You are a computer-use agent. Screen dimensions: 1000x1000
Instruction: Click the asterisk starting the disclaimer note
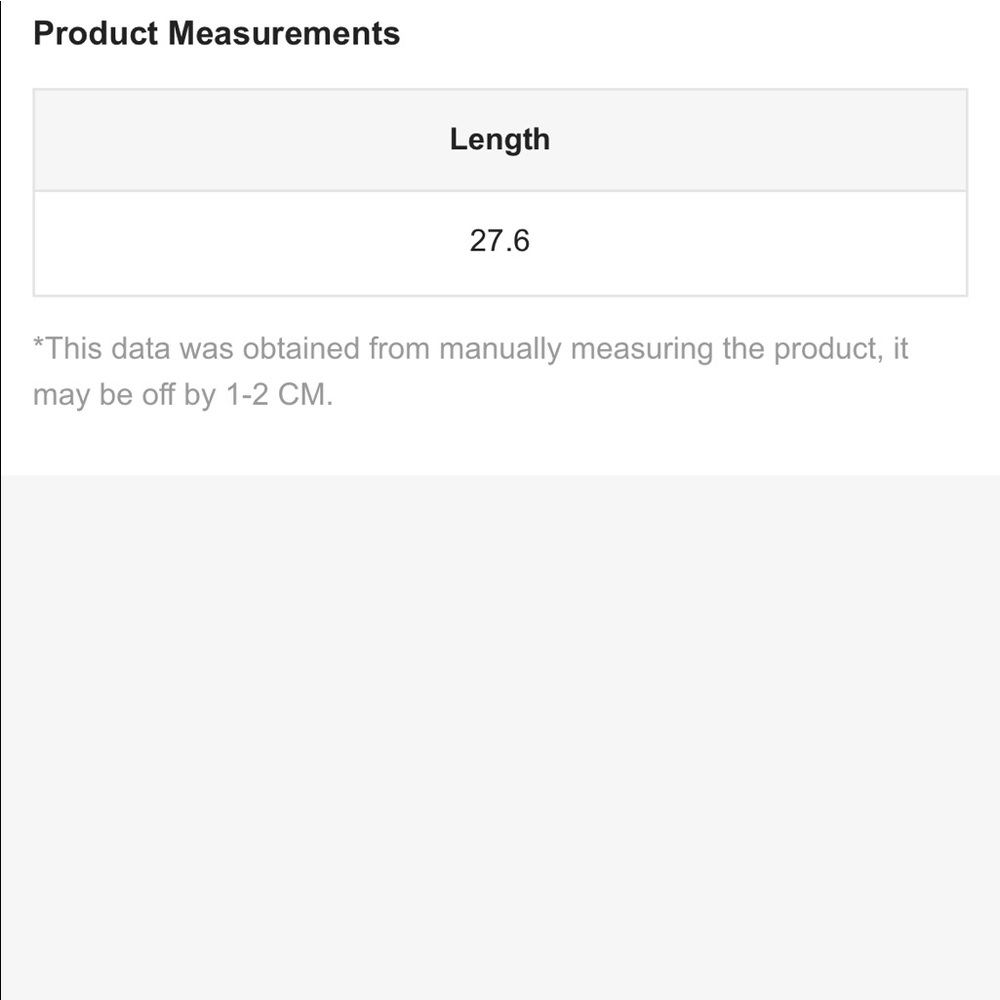39,344
